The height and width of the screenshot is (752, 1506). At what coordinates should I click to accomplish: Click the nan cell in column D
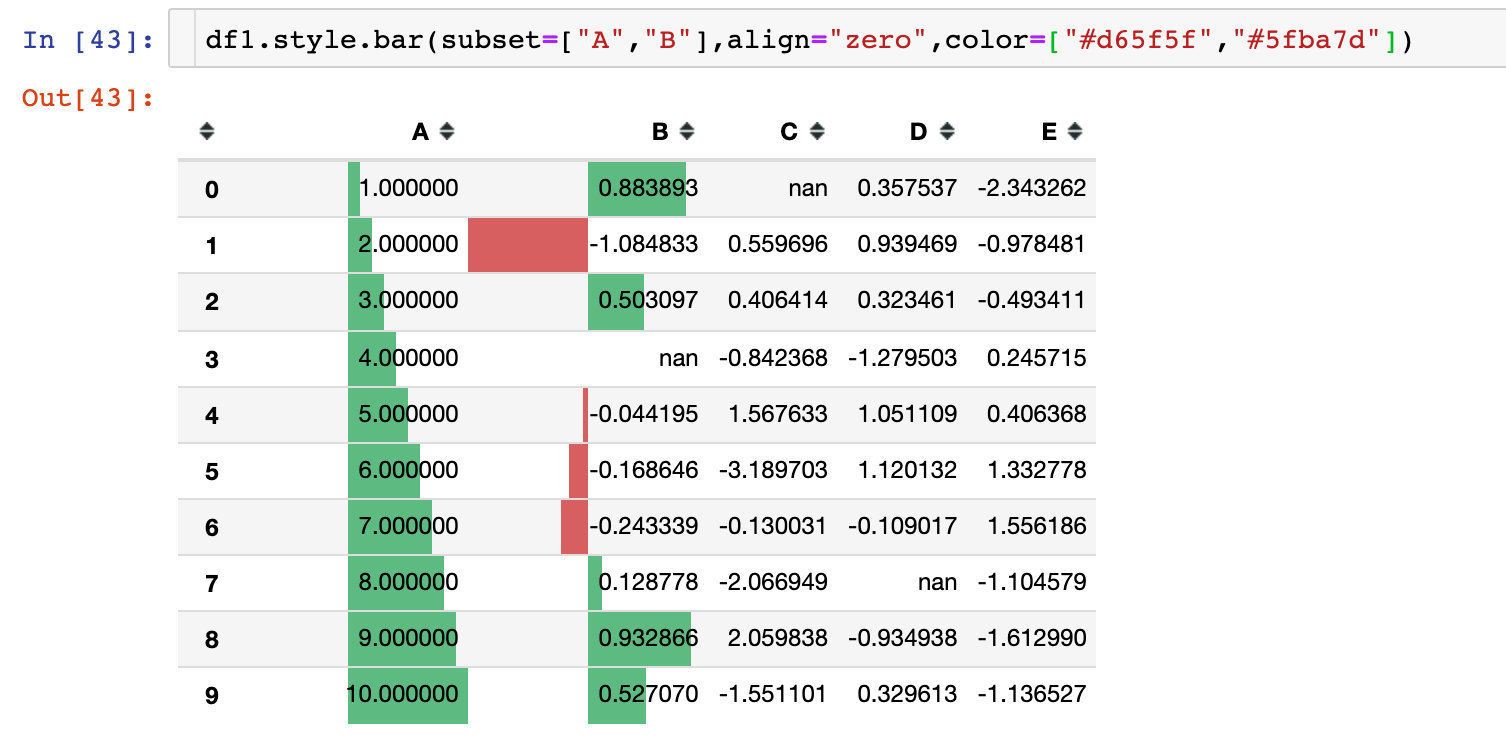[x=938, y=582]
